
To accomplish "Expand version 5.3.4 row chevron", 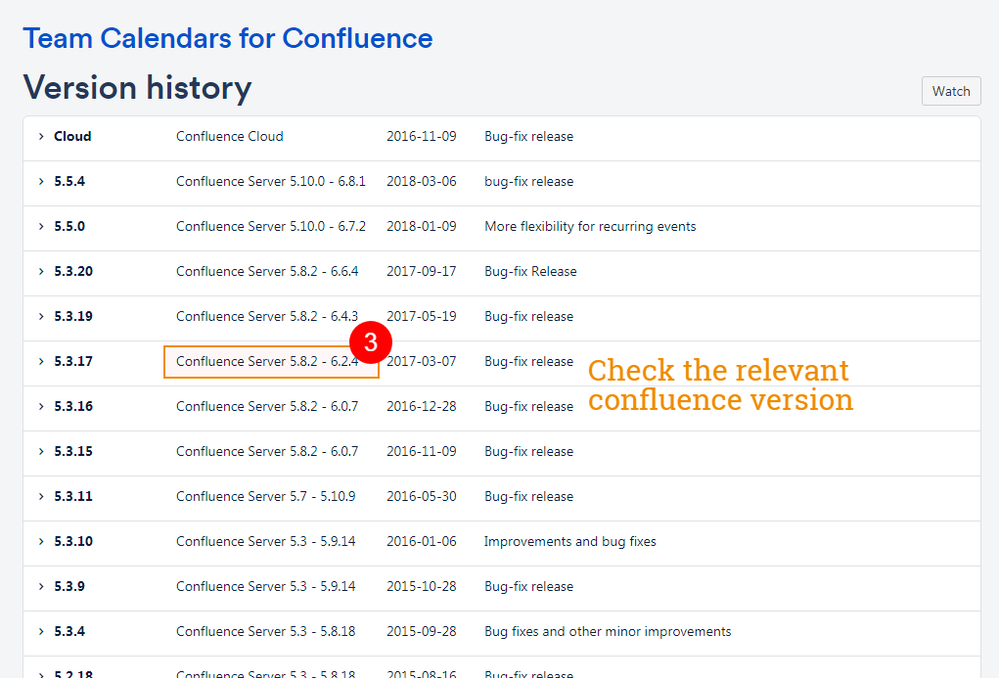I will 41,631.
